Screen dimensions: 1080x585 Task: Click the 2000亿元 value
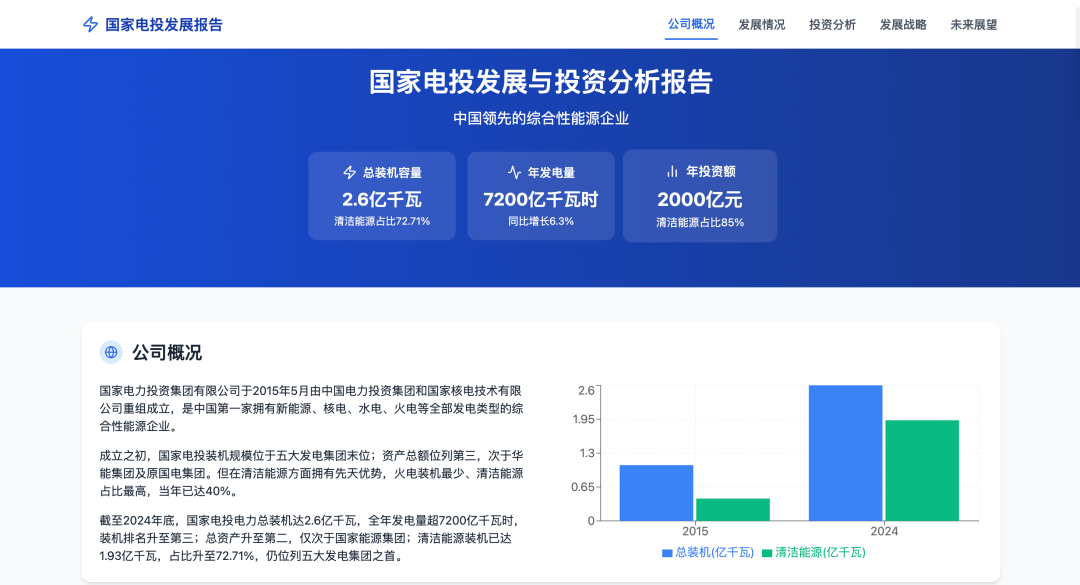700,200
